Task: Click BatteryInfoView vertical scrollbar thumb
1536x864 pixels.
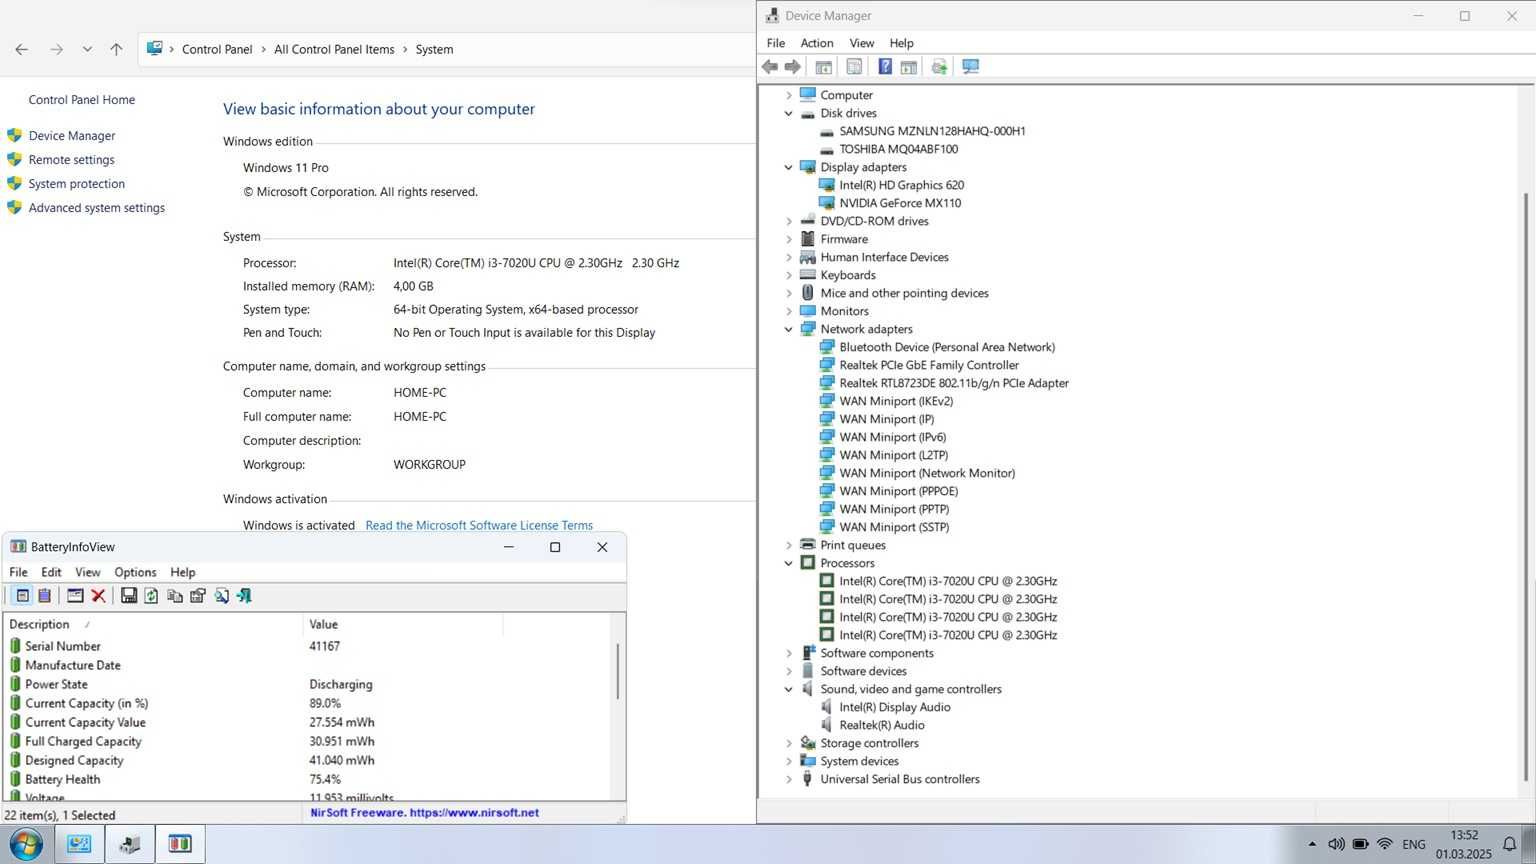Action: (618, 671)
